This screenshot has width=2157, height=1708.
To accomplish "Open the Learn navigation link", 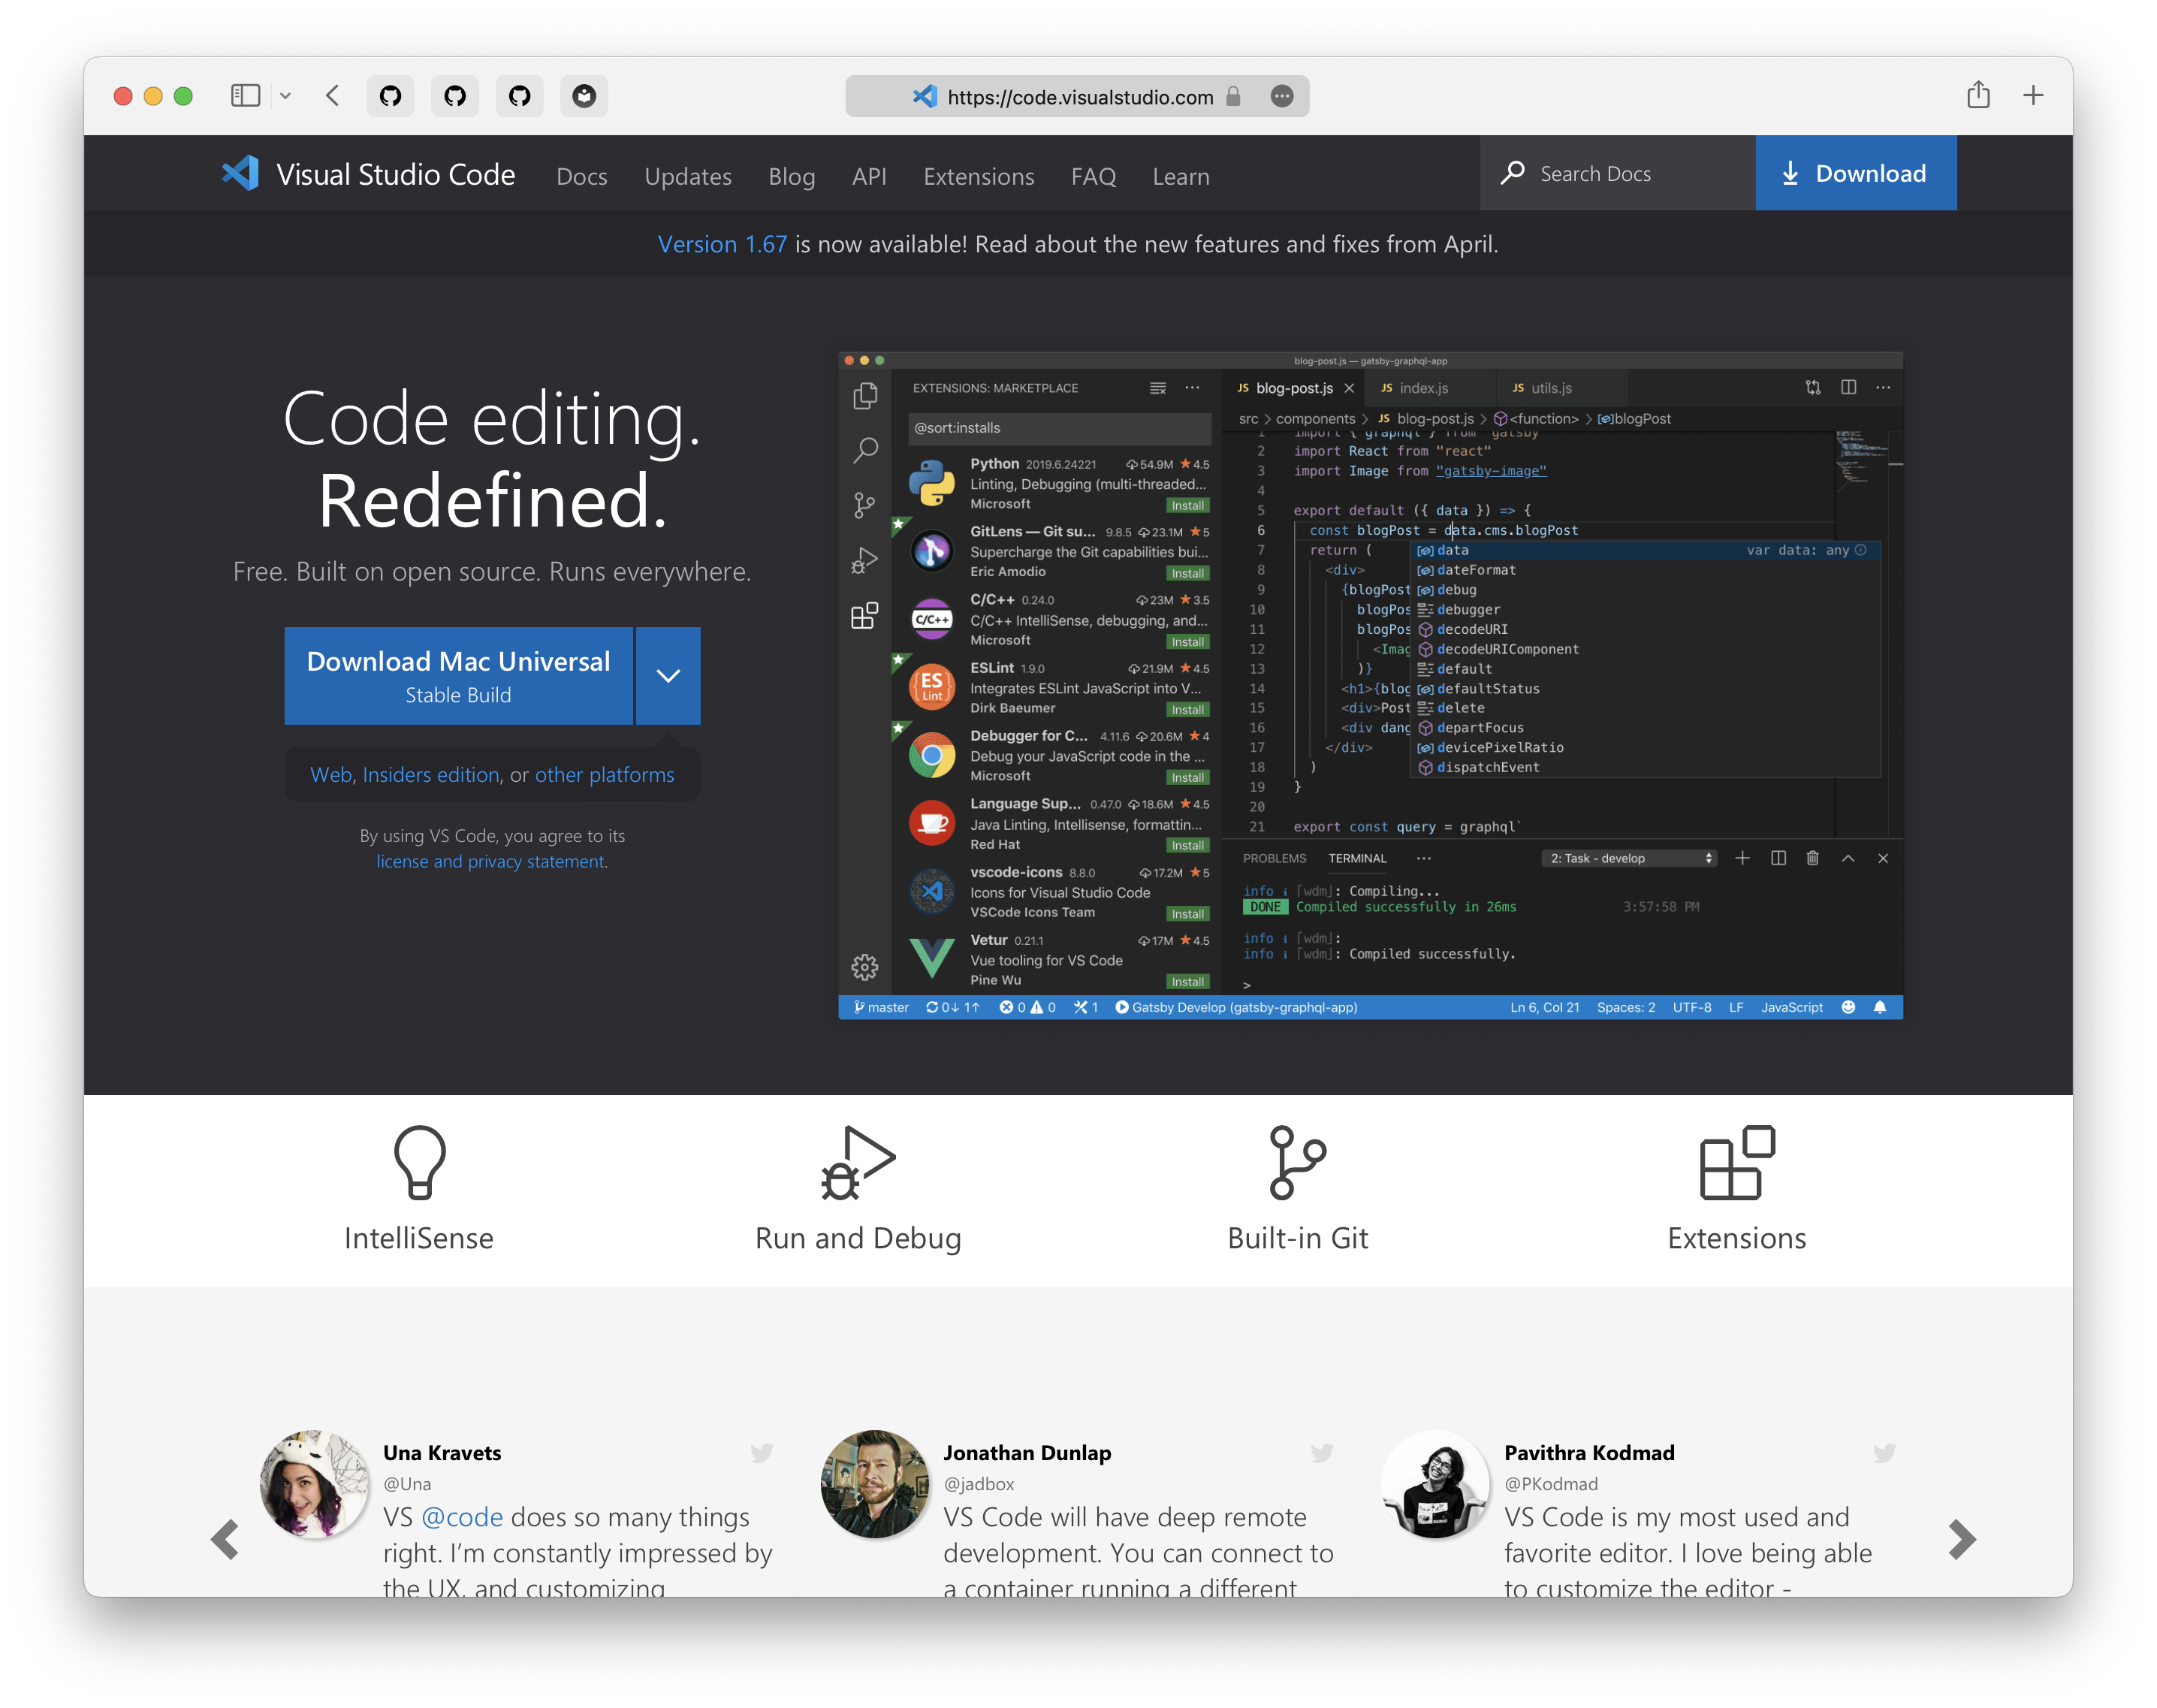I will click(x=1181, y=176).
